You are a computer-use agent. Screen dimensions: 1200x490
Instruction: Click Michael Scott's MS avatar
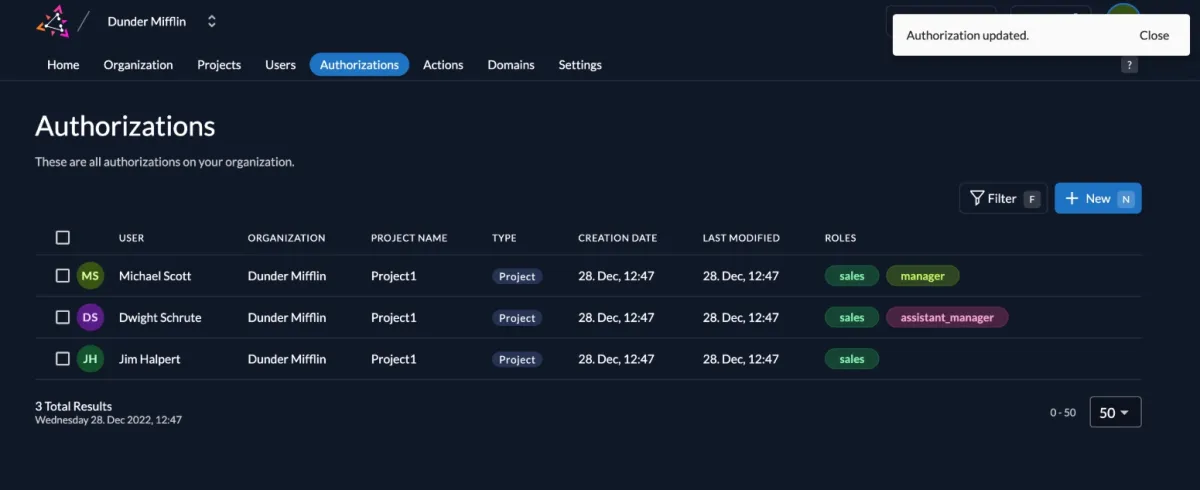(x=90, y=276)
